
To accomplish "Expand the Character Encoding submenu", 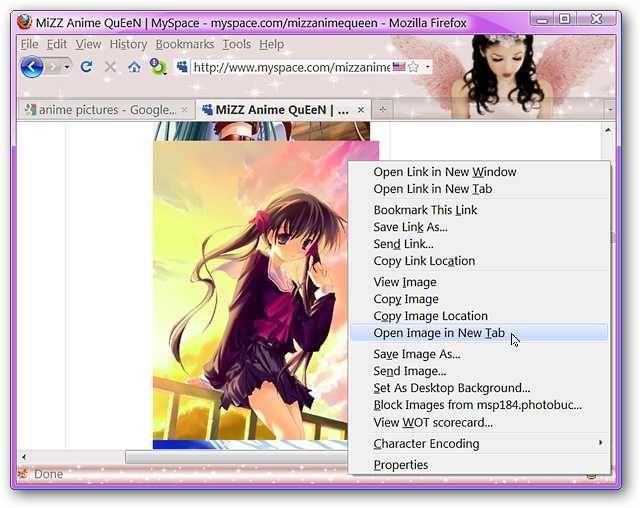I will (x=480, y=444).
